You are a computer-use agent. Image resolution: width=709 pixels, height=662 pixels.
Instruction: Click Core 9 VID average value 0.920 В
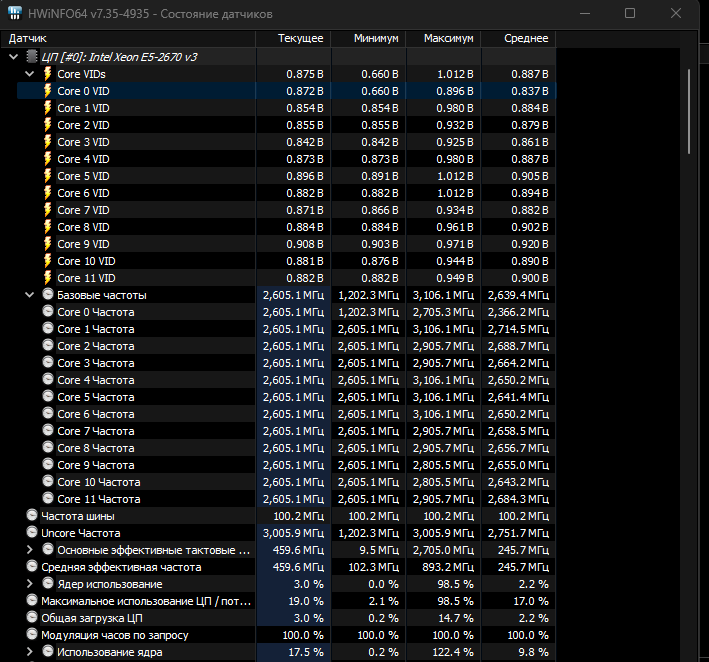tap(530, 244)
